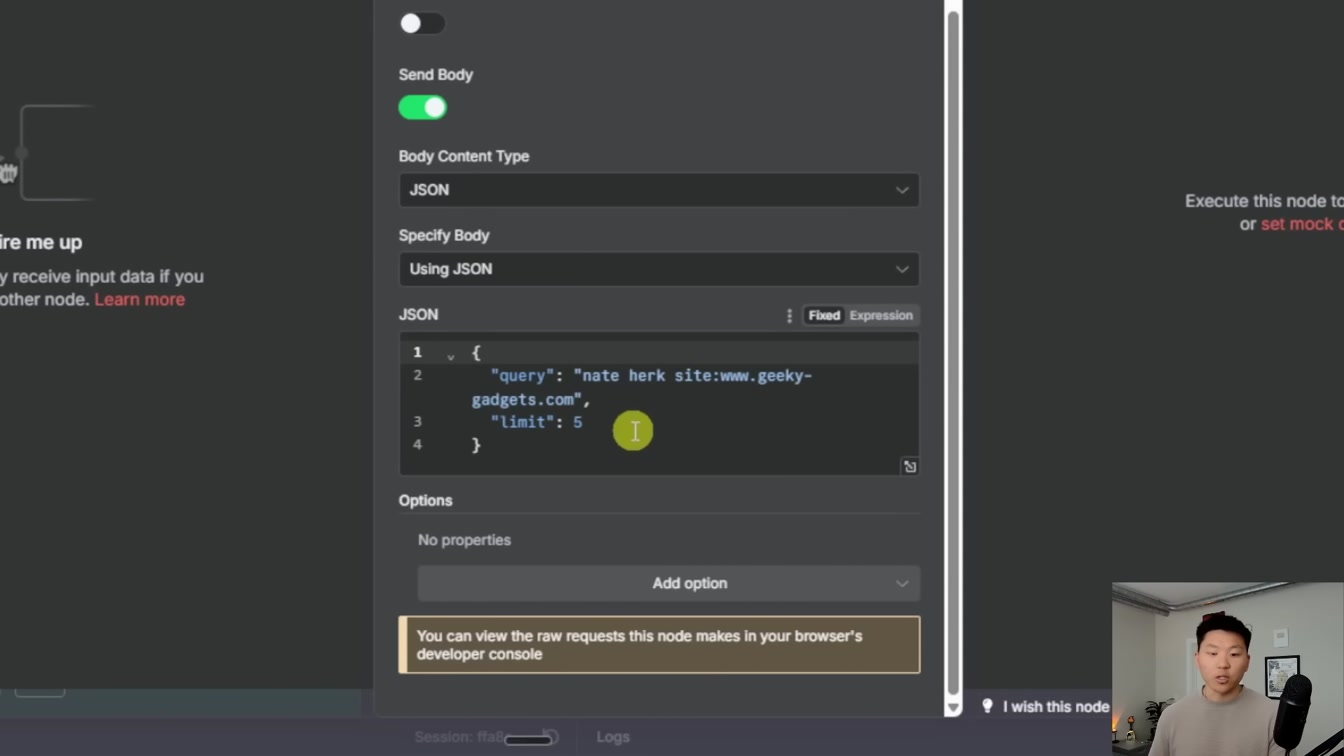Click the No properties text

pos(464,540)
